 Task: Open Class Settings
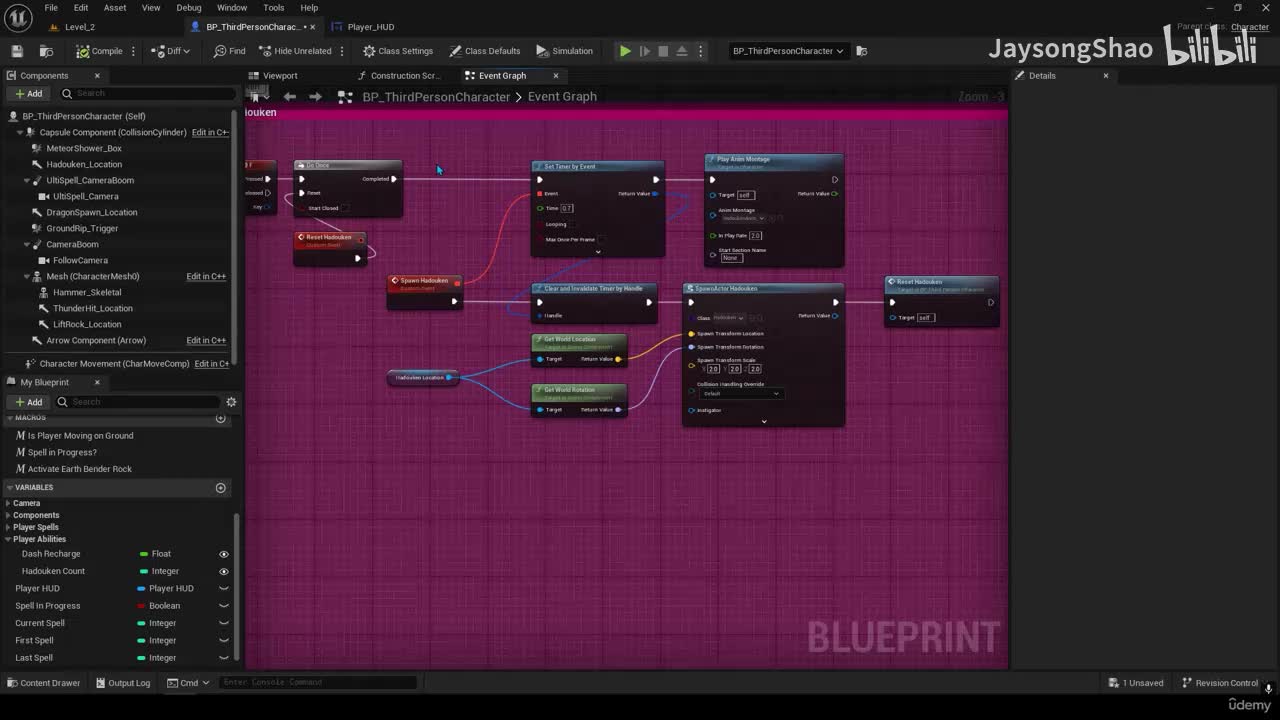(398, 51)
